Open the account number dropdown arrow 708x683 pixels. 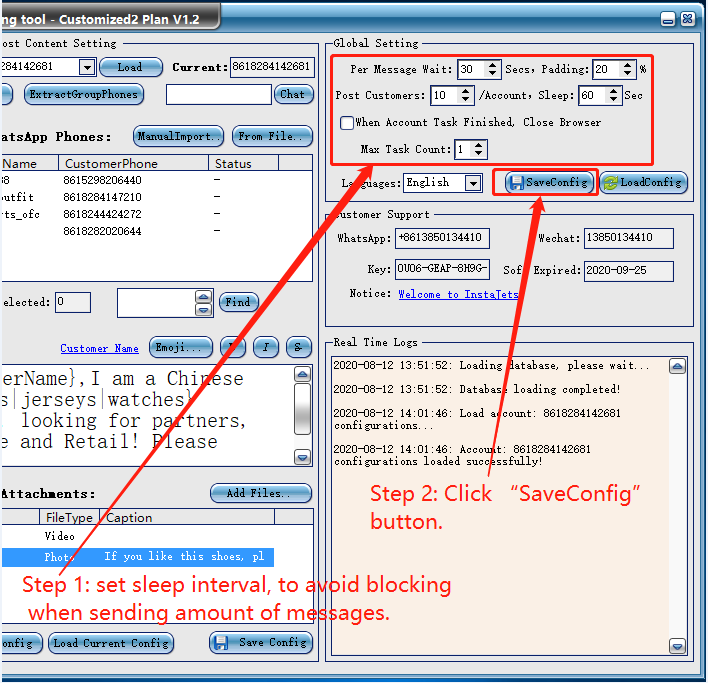click(x=87, y=68)
